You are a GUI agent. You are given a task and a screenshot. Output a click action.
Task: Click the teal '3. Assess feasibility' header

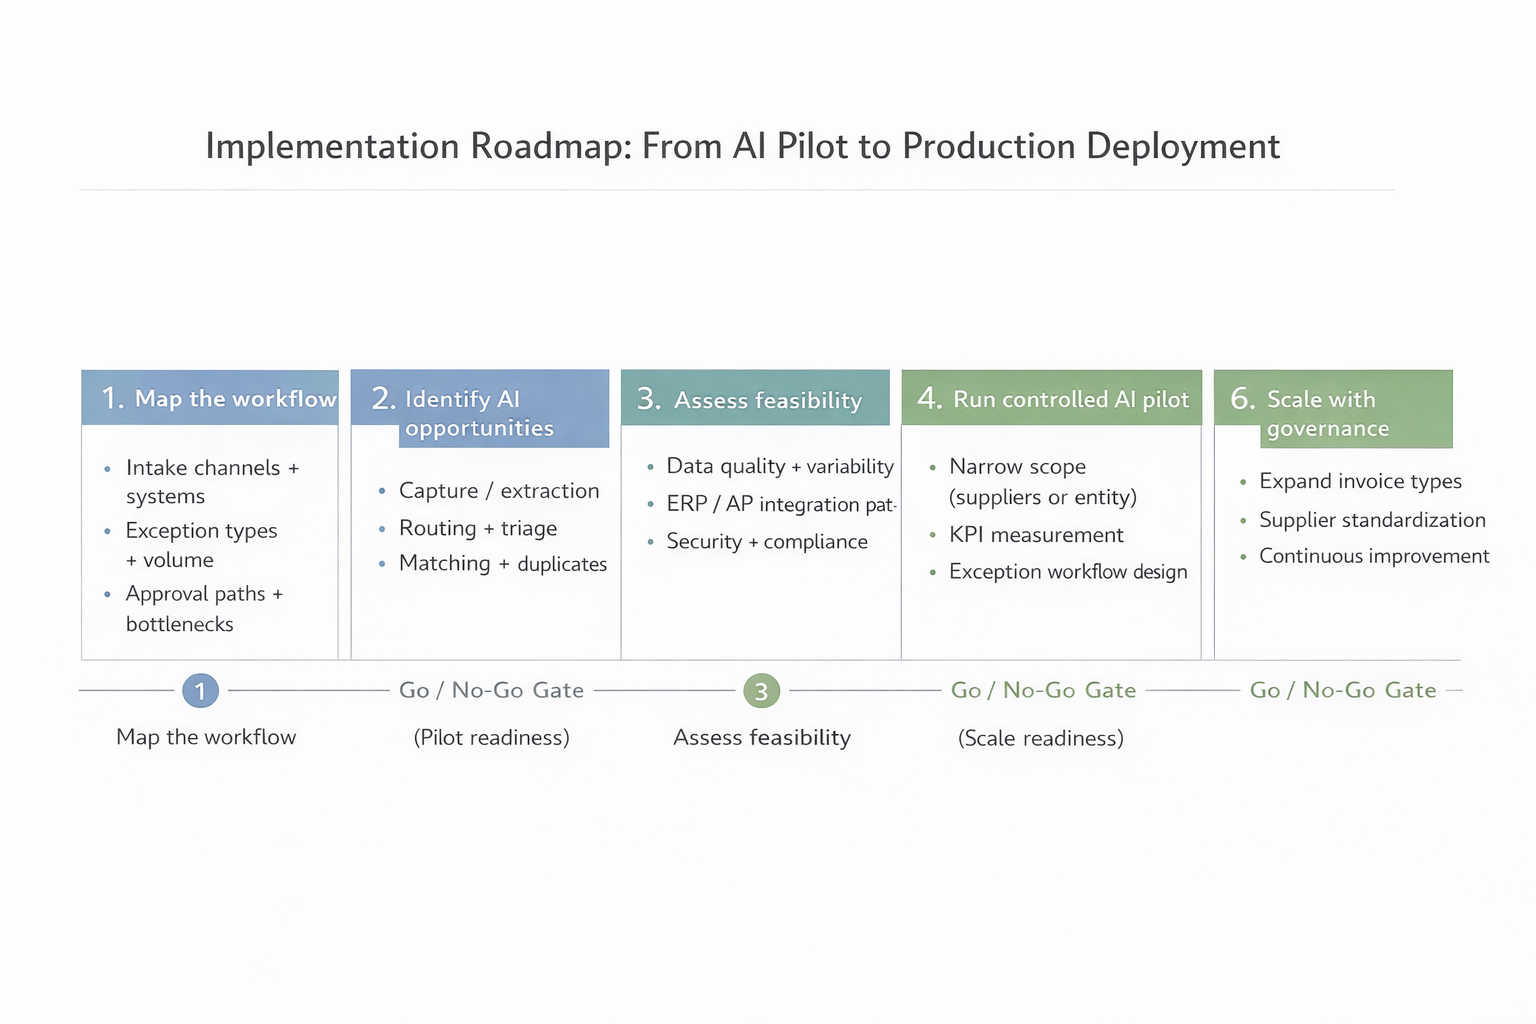[x=755, y=399]
